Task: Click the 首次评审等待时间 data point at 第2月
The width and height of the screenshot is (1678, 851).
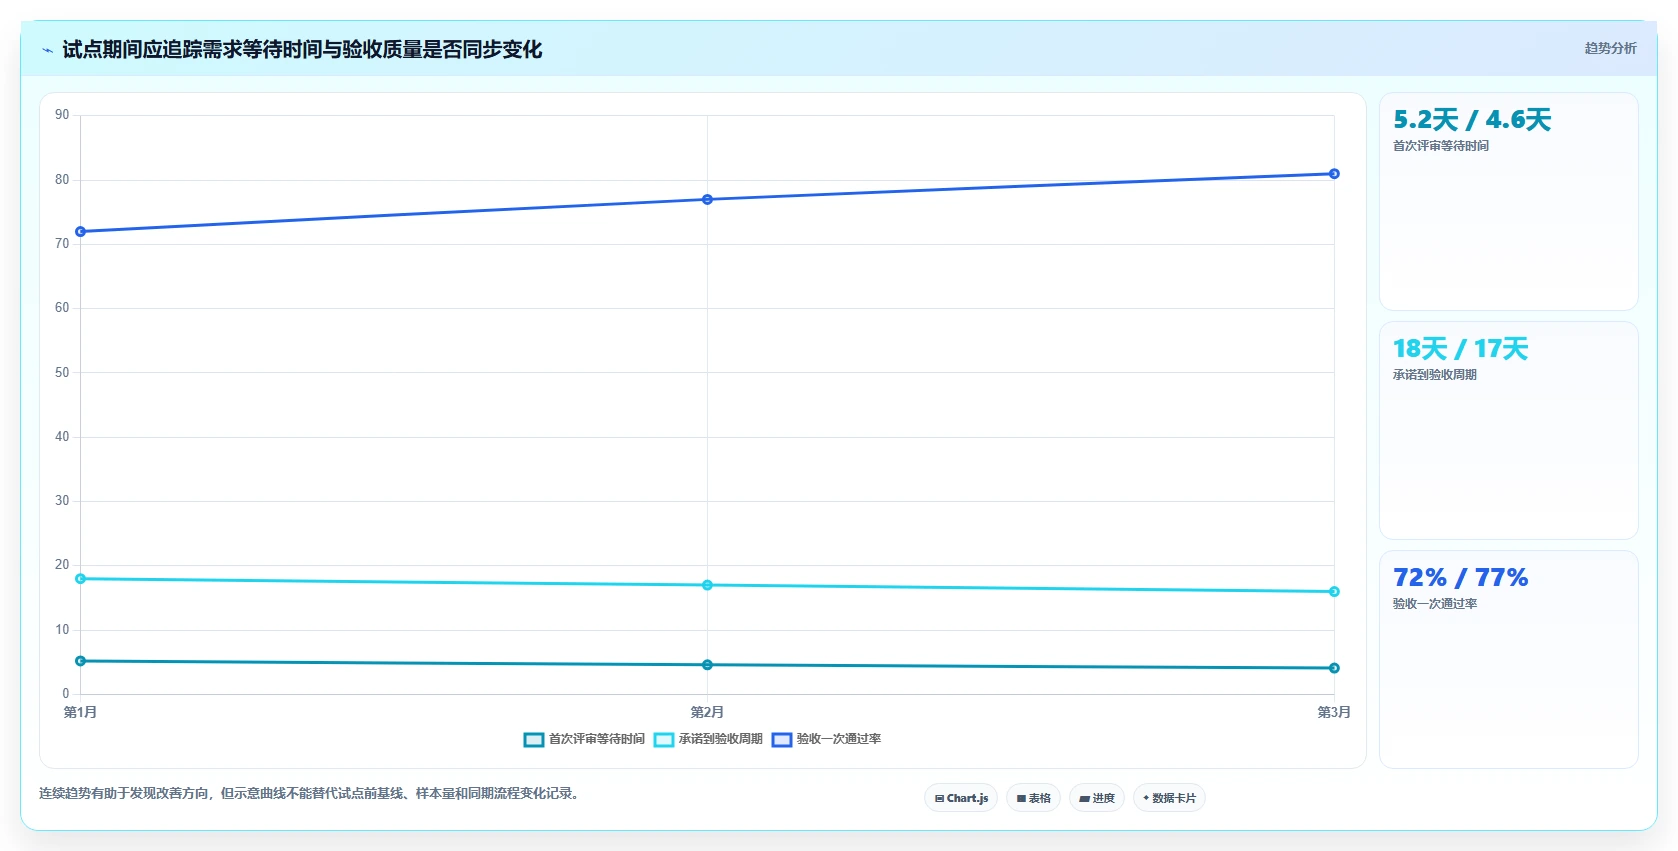Action: point(707,665)
